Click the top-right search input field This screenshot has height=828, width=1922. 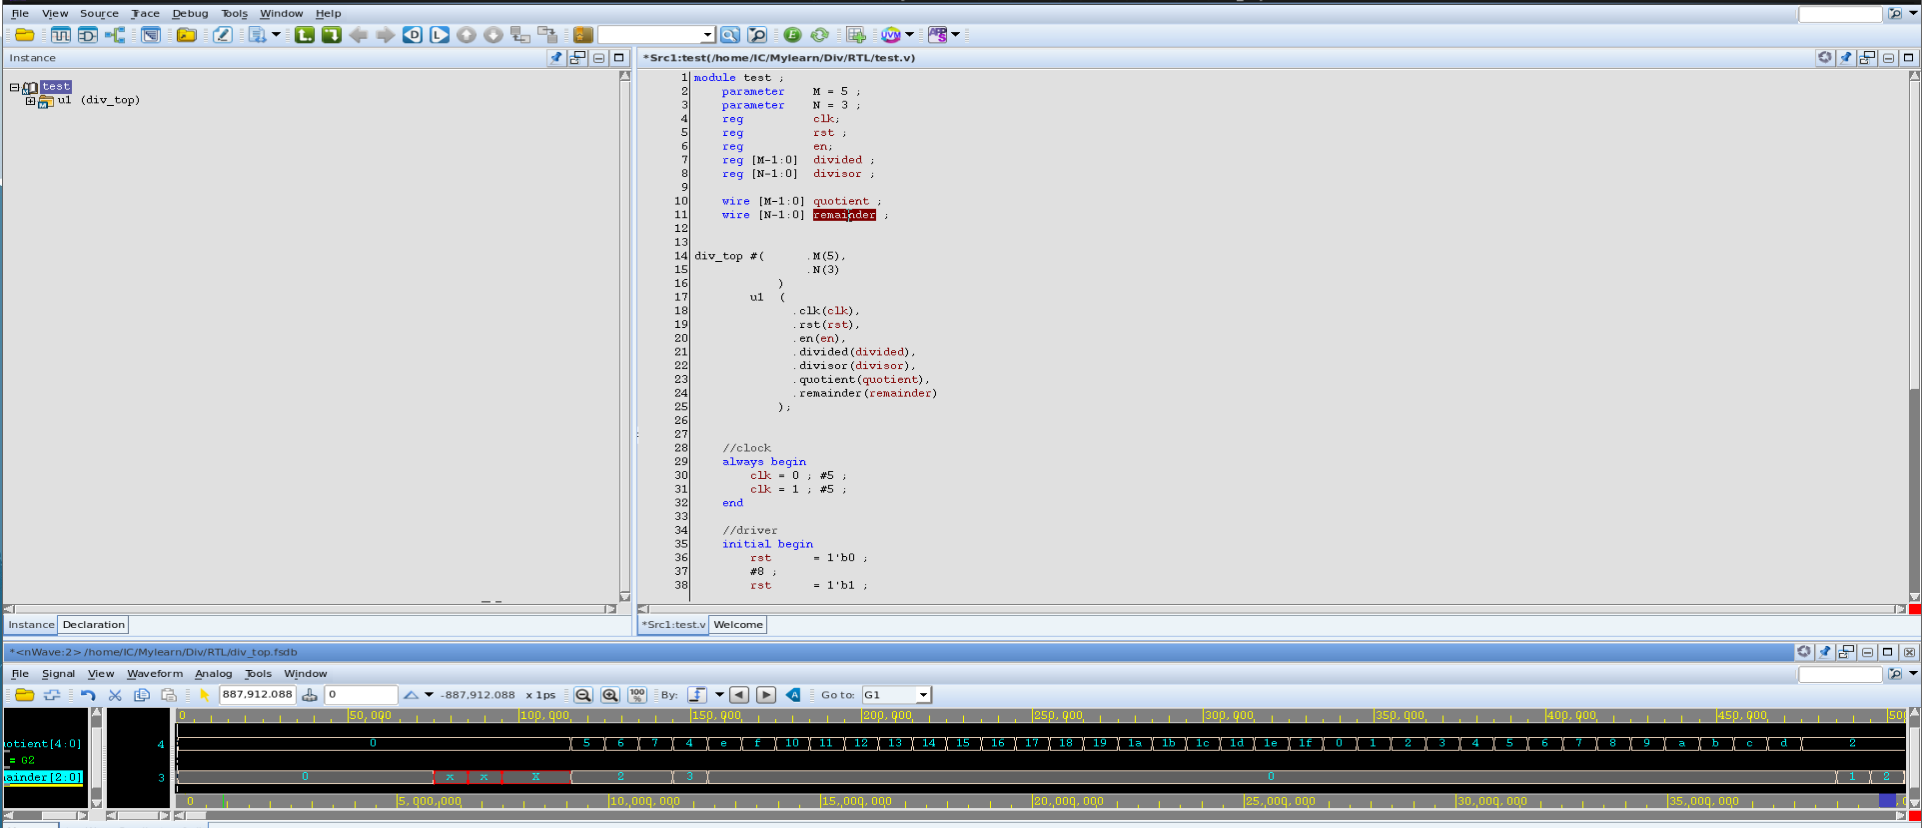(1840, 14)
